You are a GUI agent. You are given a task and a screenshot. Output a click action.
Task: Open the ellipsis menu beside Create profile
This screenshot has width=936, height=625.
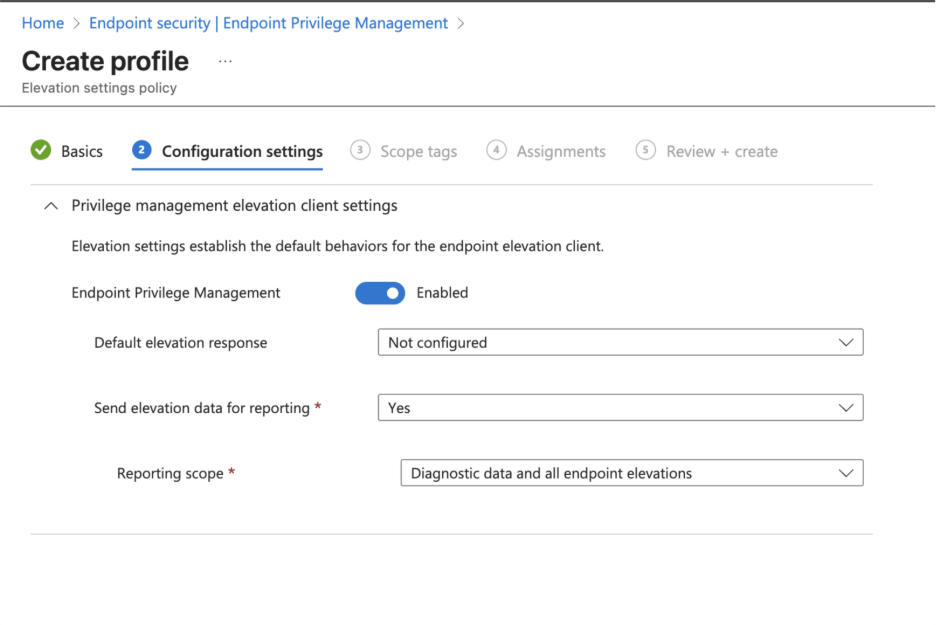225,62
